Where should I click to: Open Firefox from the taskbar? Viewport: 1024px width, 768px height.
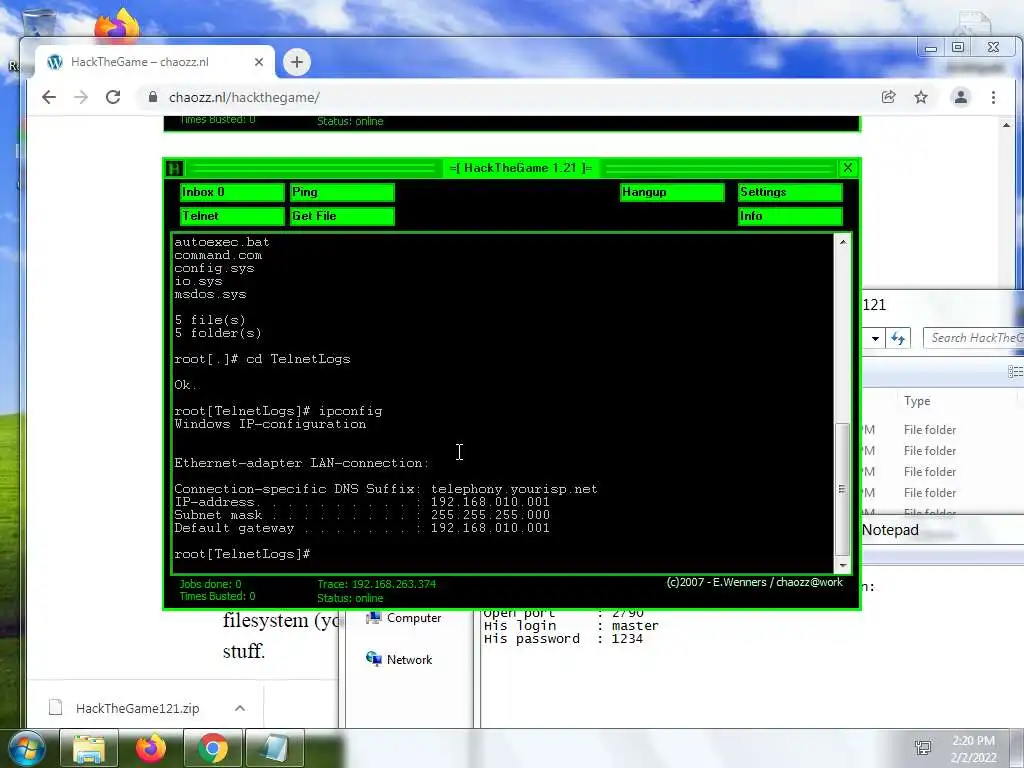pyautogui.click(x=151, y=748)
